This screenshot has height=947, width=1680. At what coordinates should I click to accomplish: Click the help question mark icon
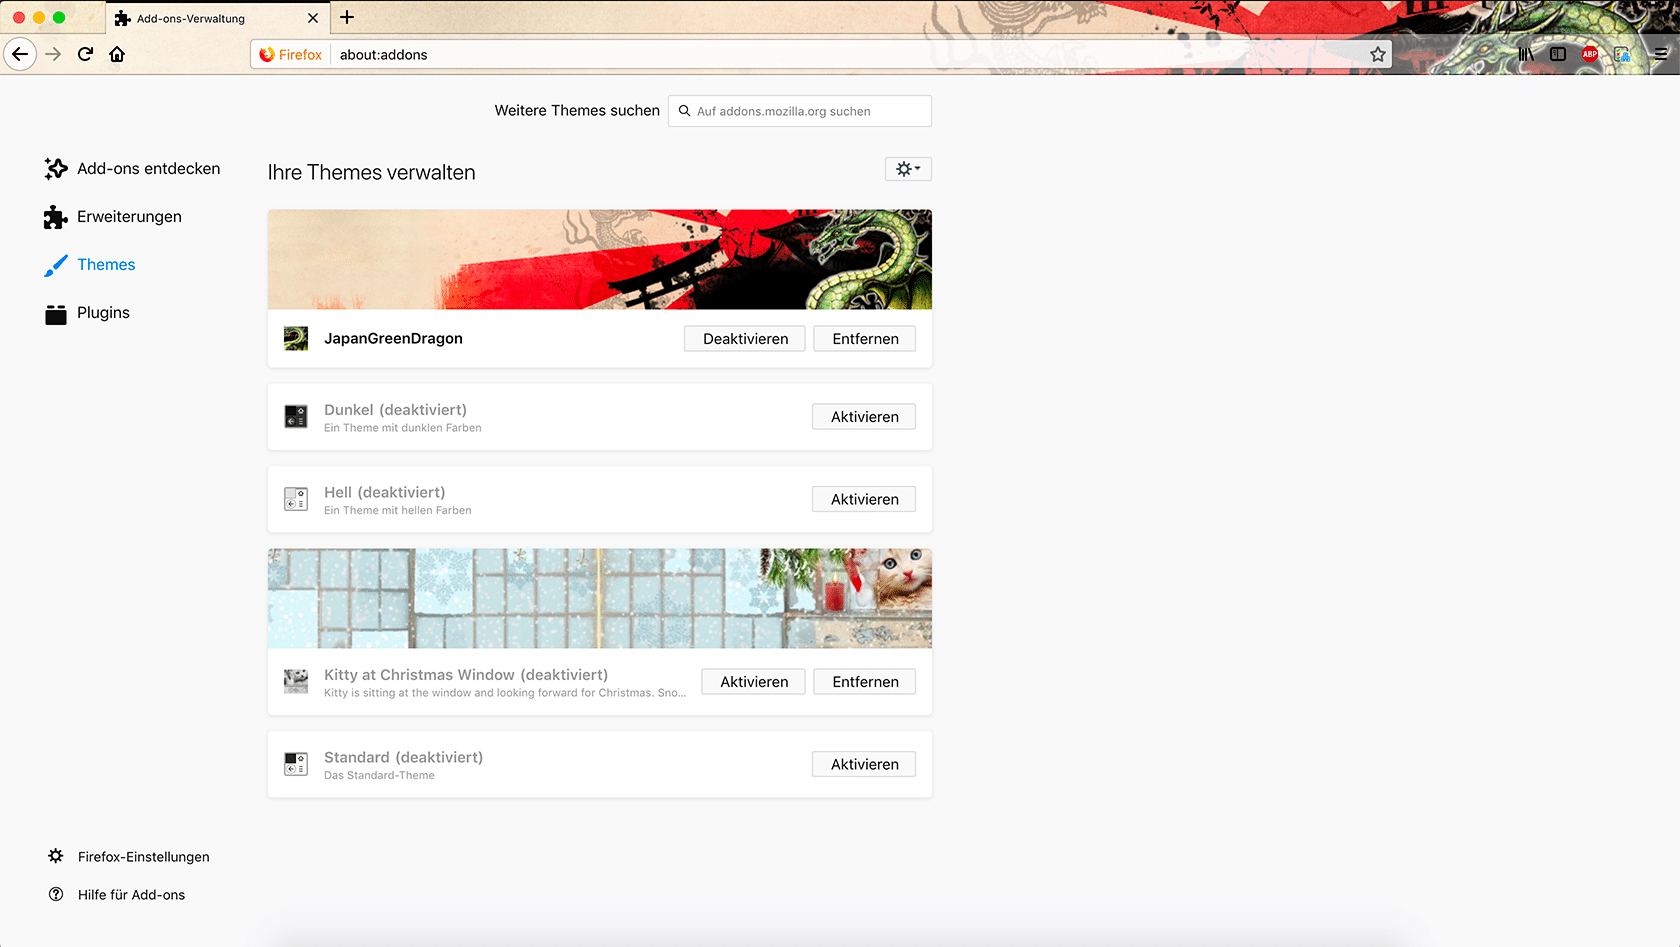click(56, 894)
